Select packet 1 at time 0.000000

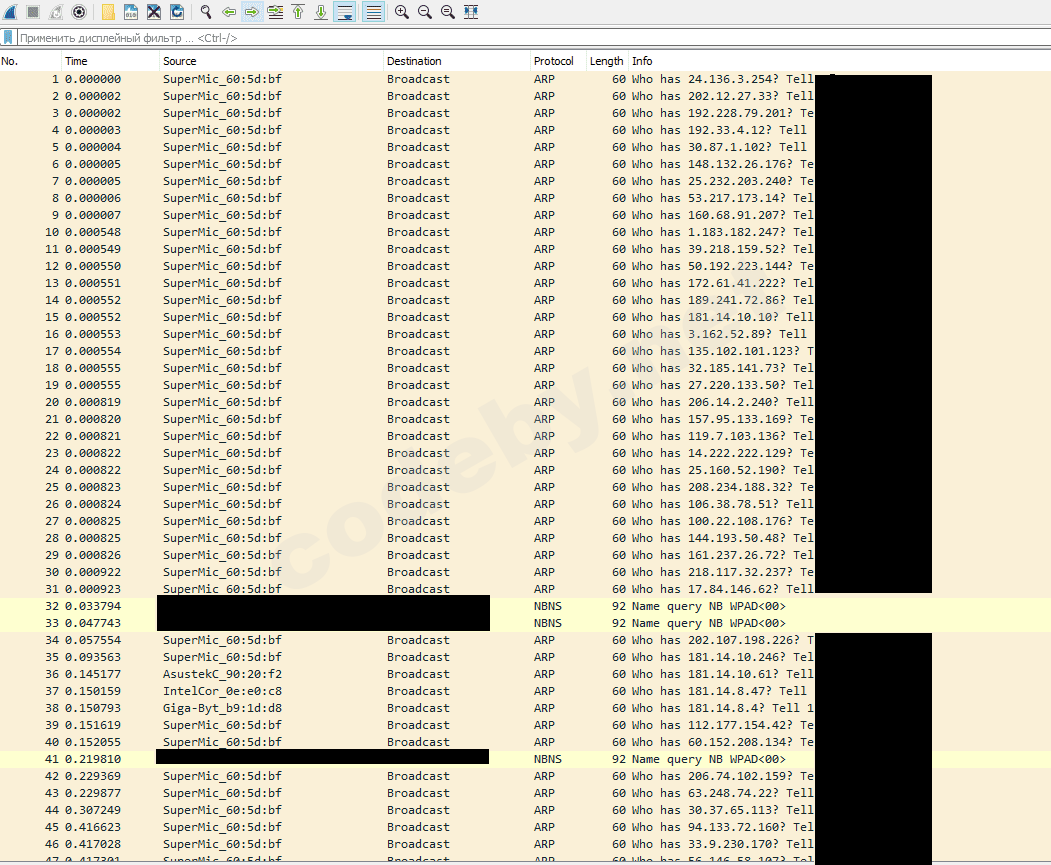[x=526, y=79]
